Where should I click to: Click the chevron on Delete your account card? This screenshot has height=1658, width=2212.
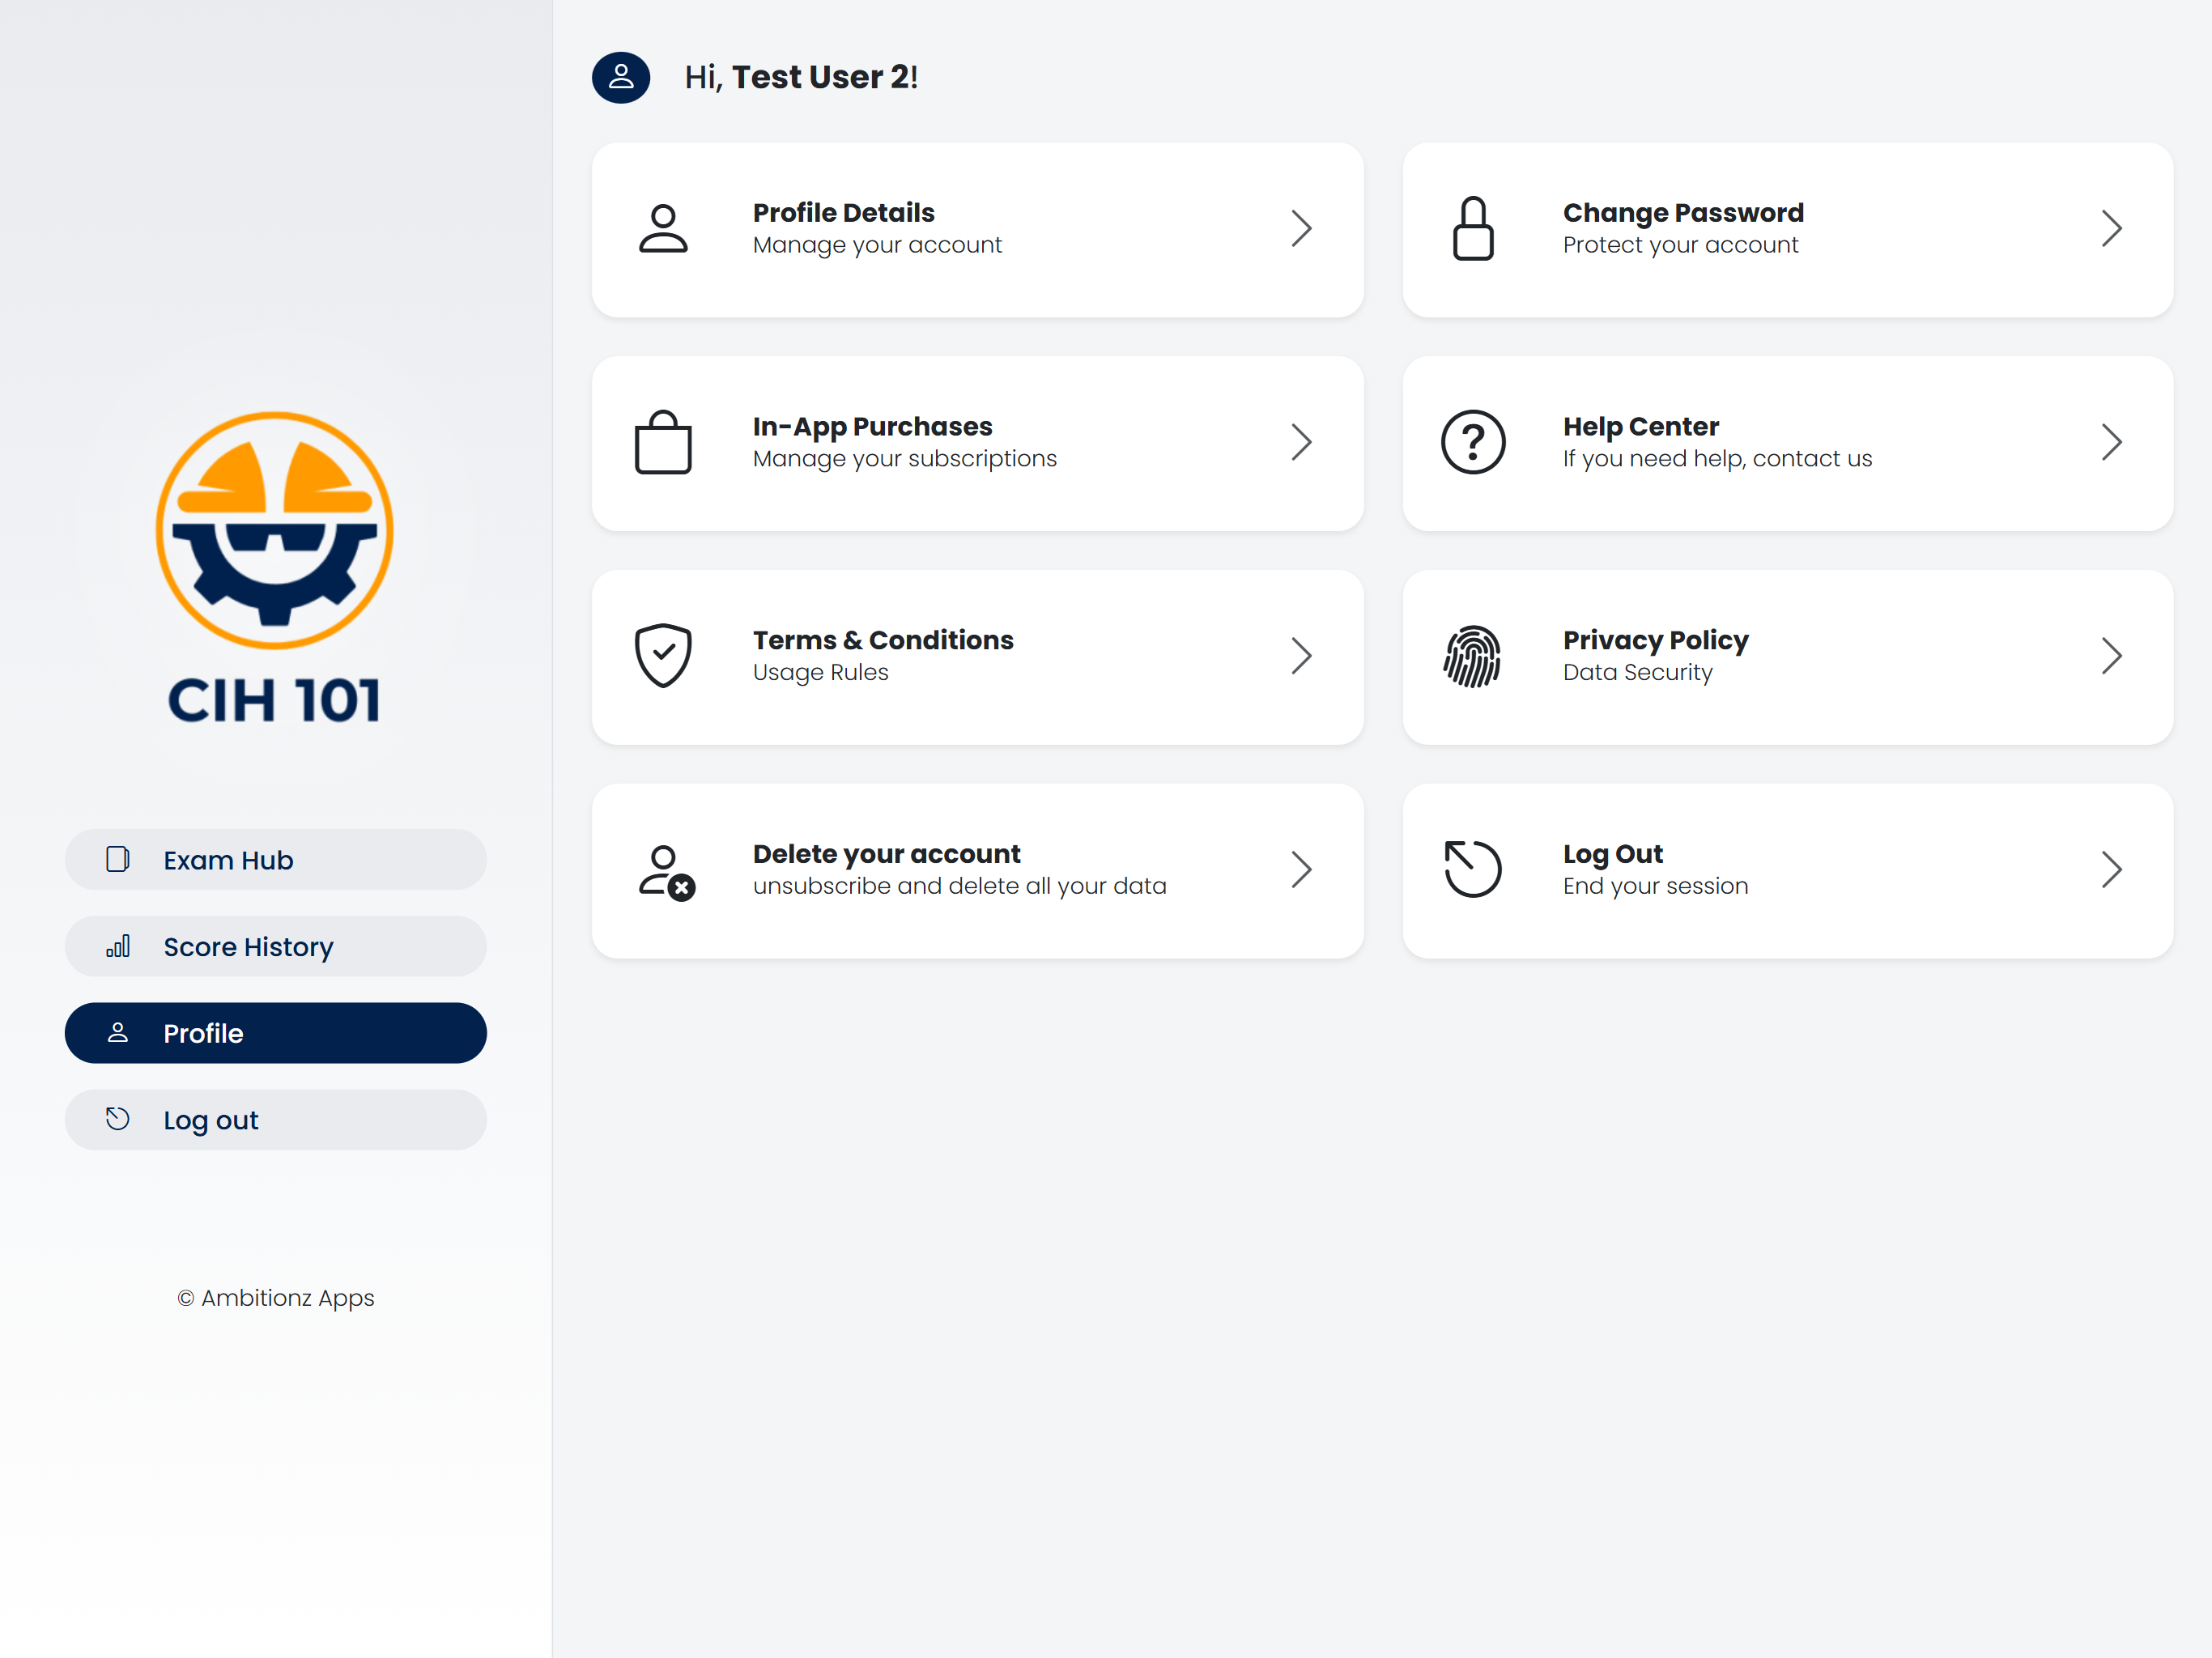pos(1301,870)
